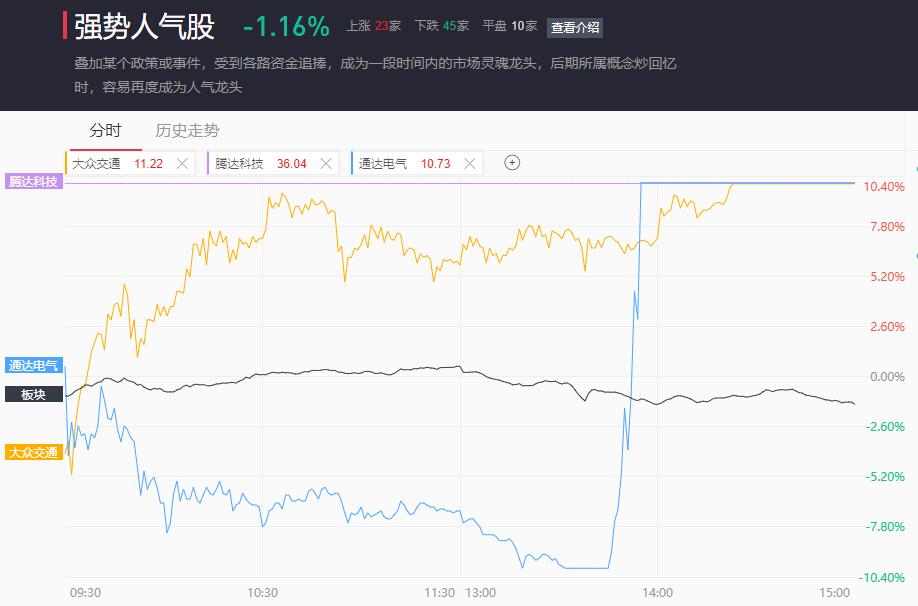
Task: Click the 上涨 23家 count
Action: click(x=373, y=26)
